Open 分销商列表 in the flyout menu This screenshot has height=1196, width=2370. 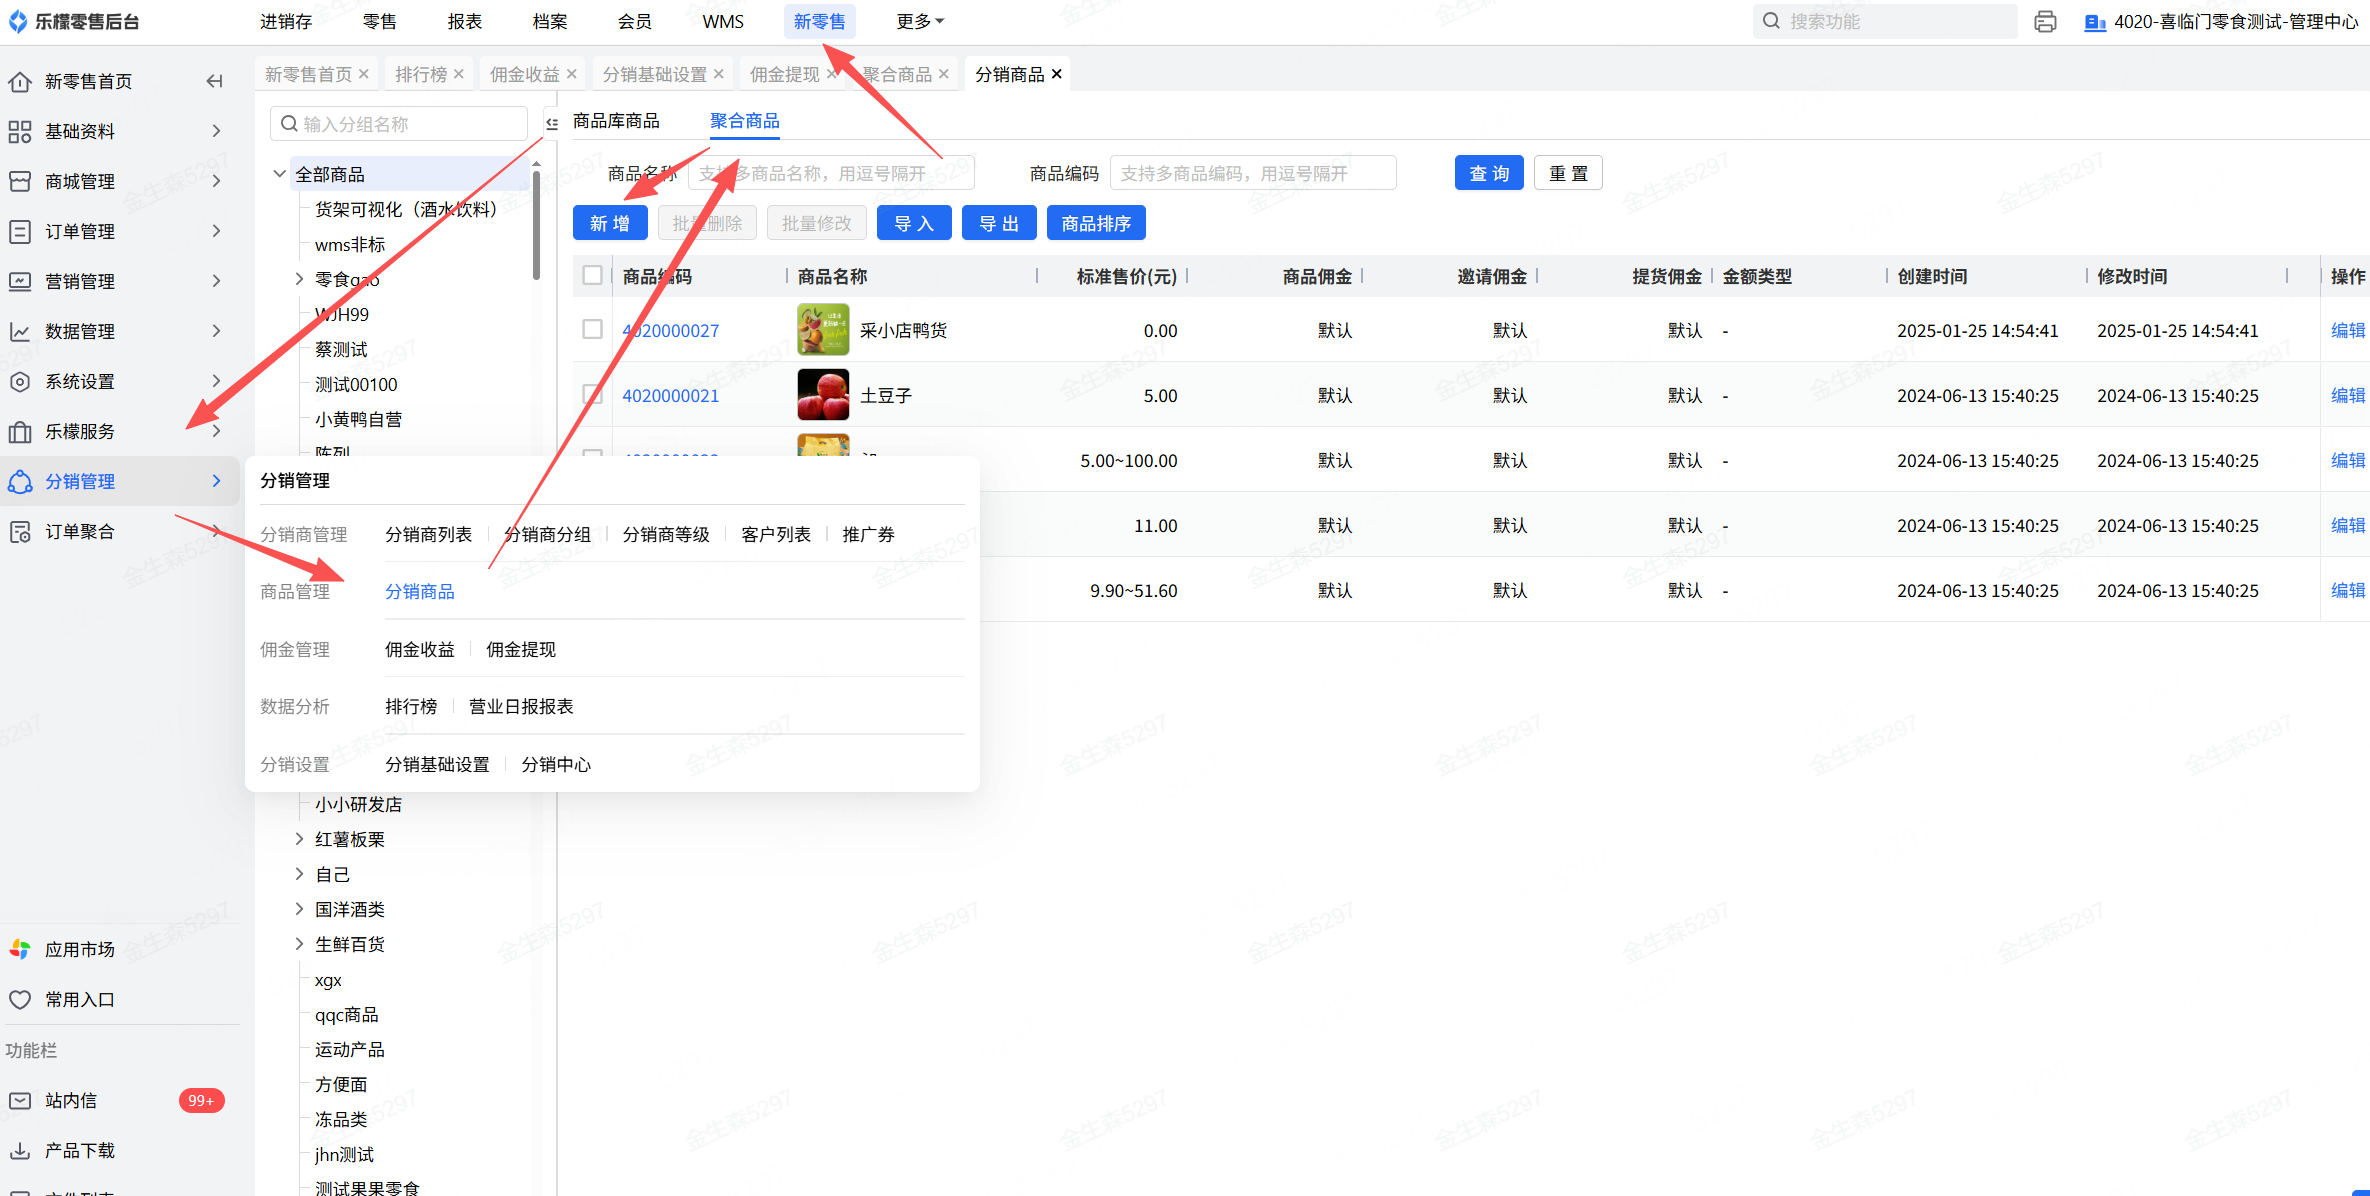pyautogui.click(x=428, y=534)
